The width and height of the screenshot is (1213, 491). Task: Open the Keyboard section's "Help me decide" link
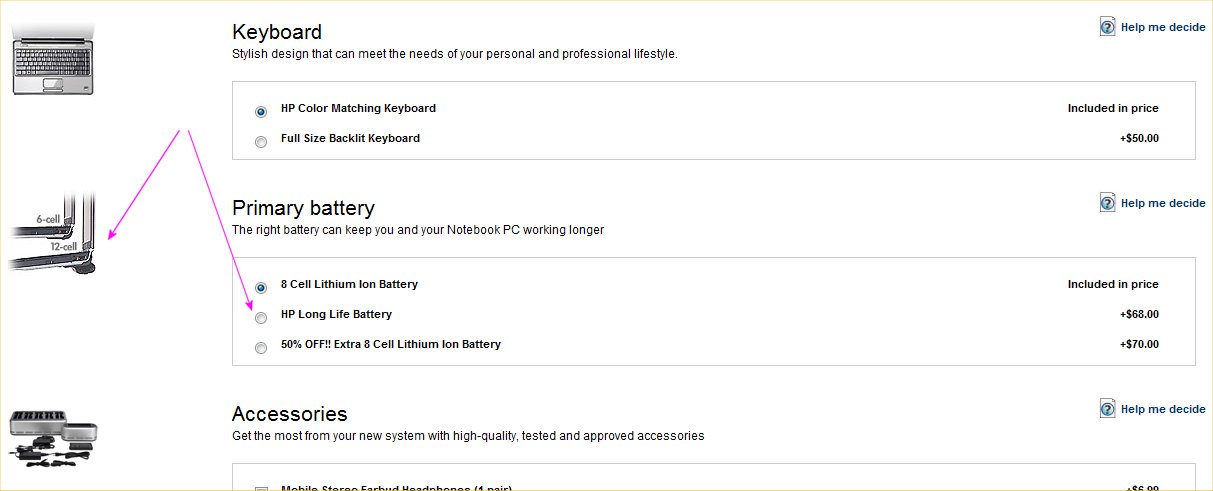point(1163,28)
